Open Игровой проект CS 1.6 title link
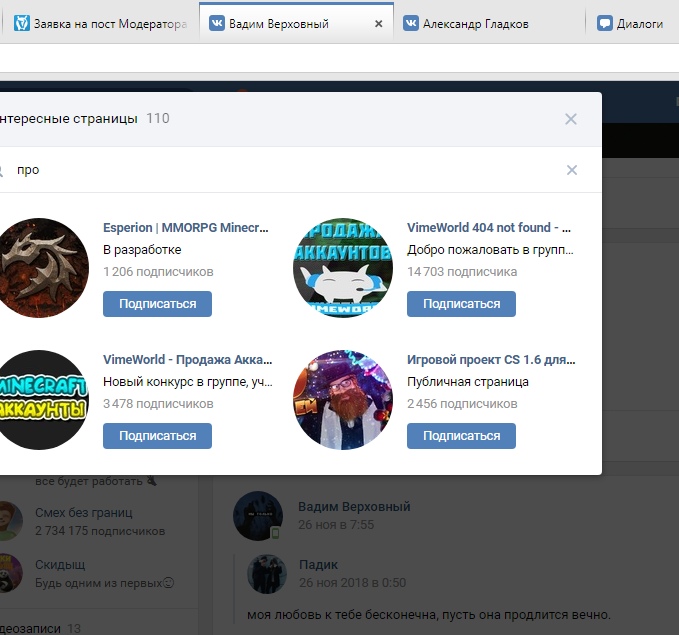This screenshot has height=635, width=679. click(x=491, y=360)
